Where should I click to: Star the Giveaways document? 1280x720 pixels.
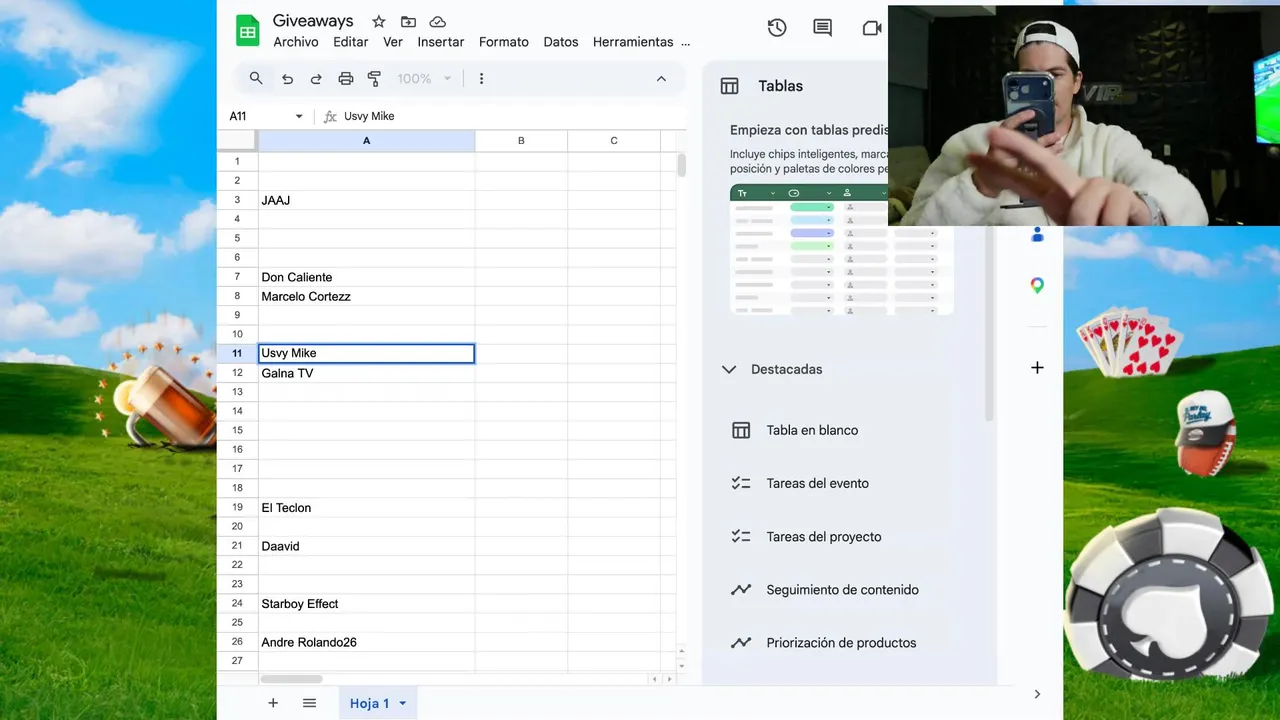(378, 22)
